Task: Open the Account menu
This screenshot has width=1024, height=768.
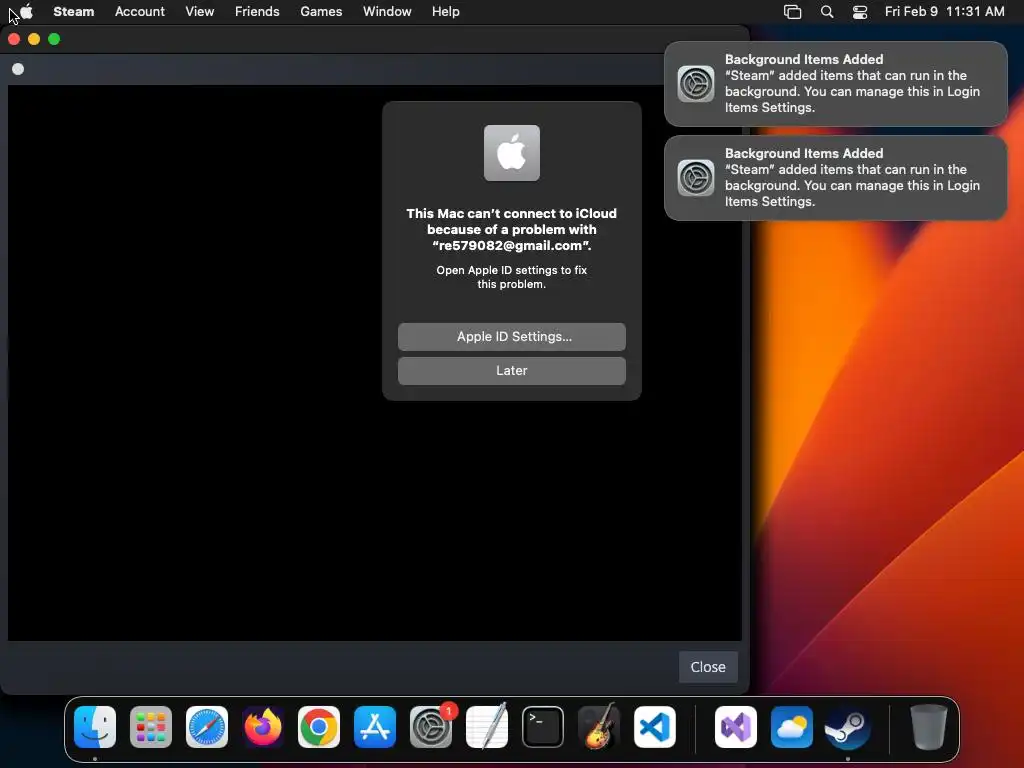Action: tap(140, 11)
